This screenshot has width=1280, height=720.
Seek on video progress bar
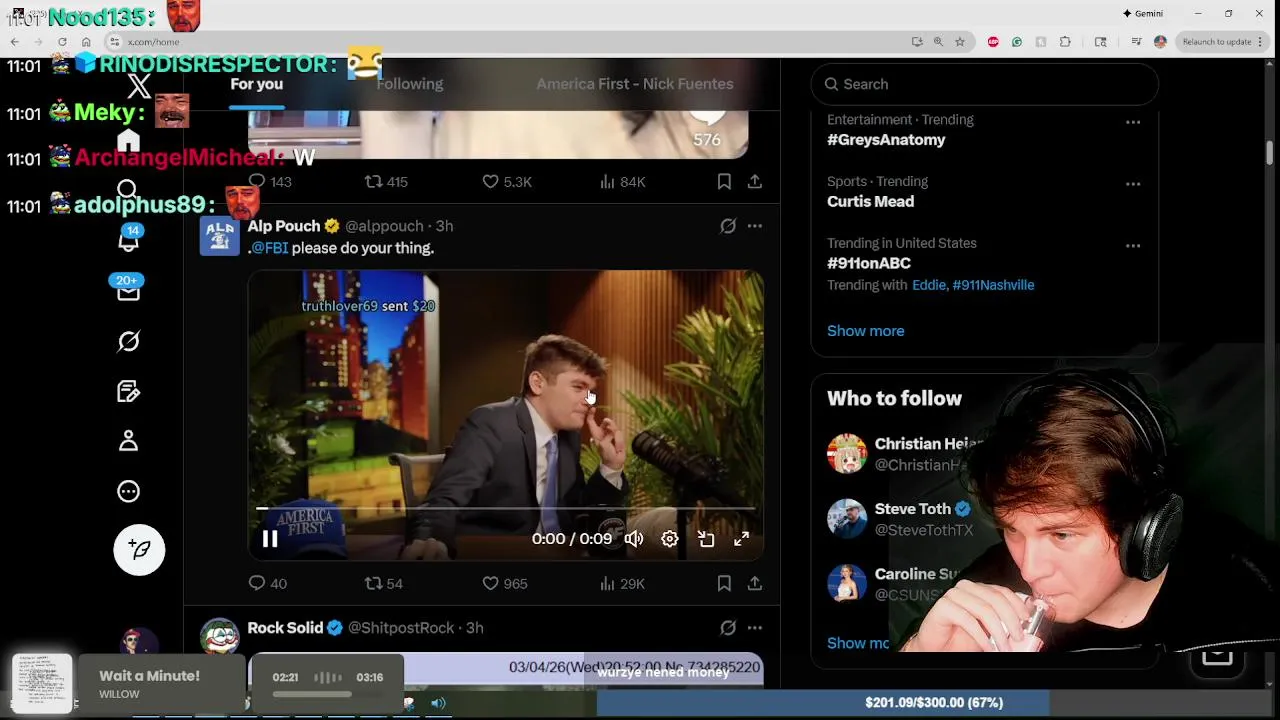[x=506, y=509]
